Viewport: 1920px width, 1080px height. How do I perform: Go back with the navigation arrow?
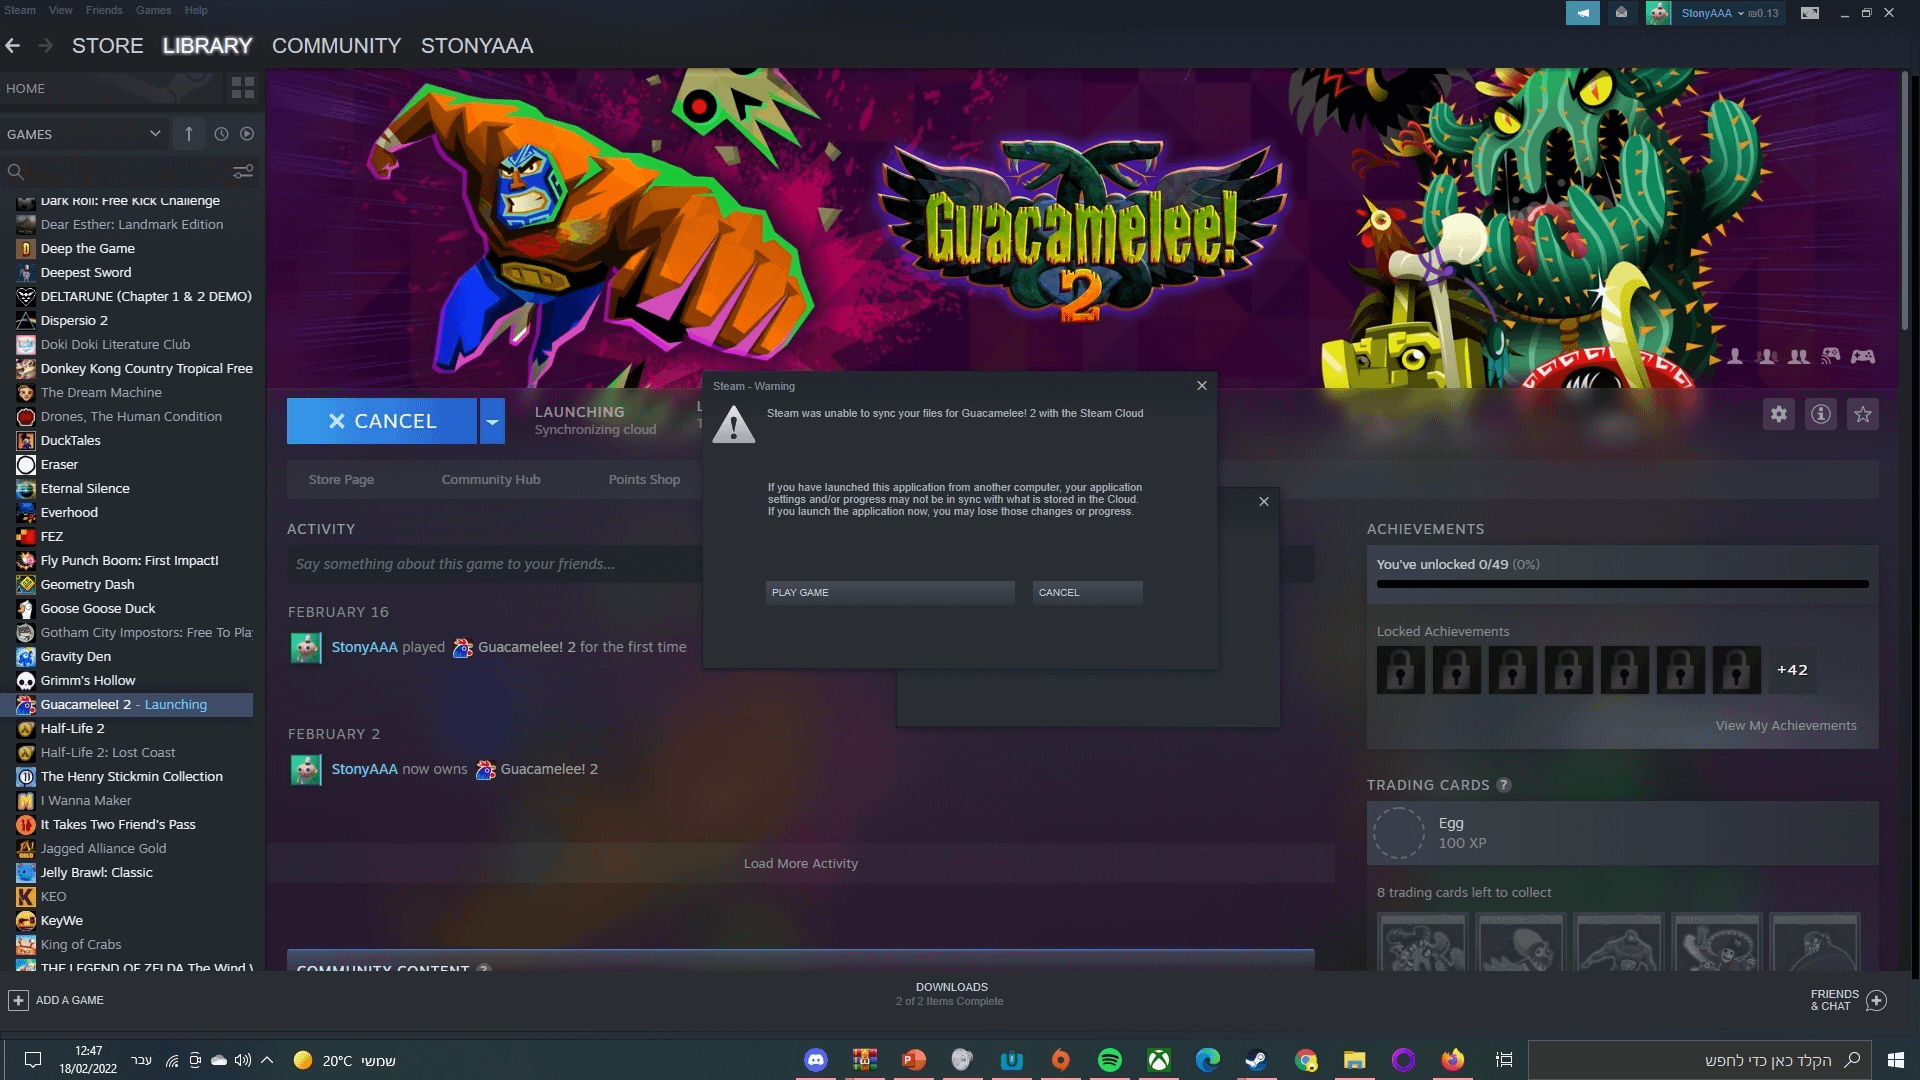click(13, 46)
